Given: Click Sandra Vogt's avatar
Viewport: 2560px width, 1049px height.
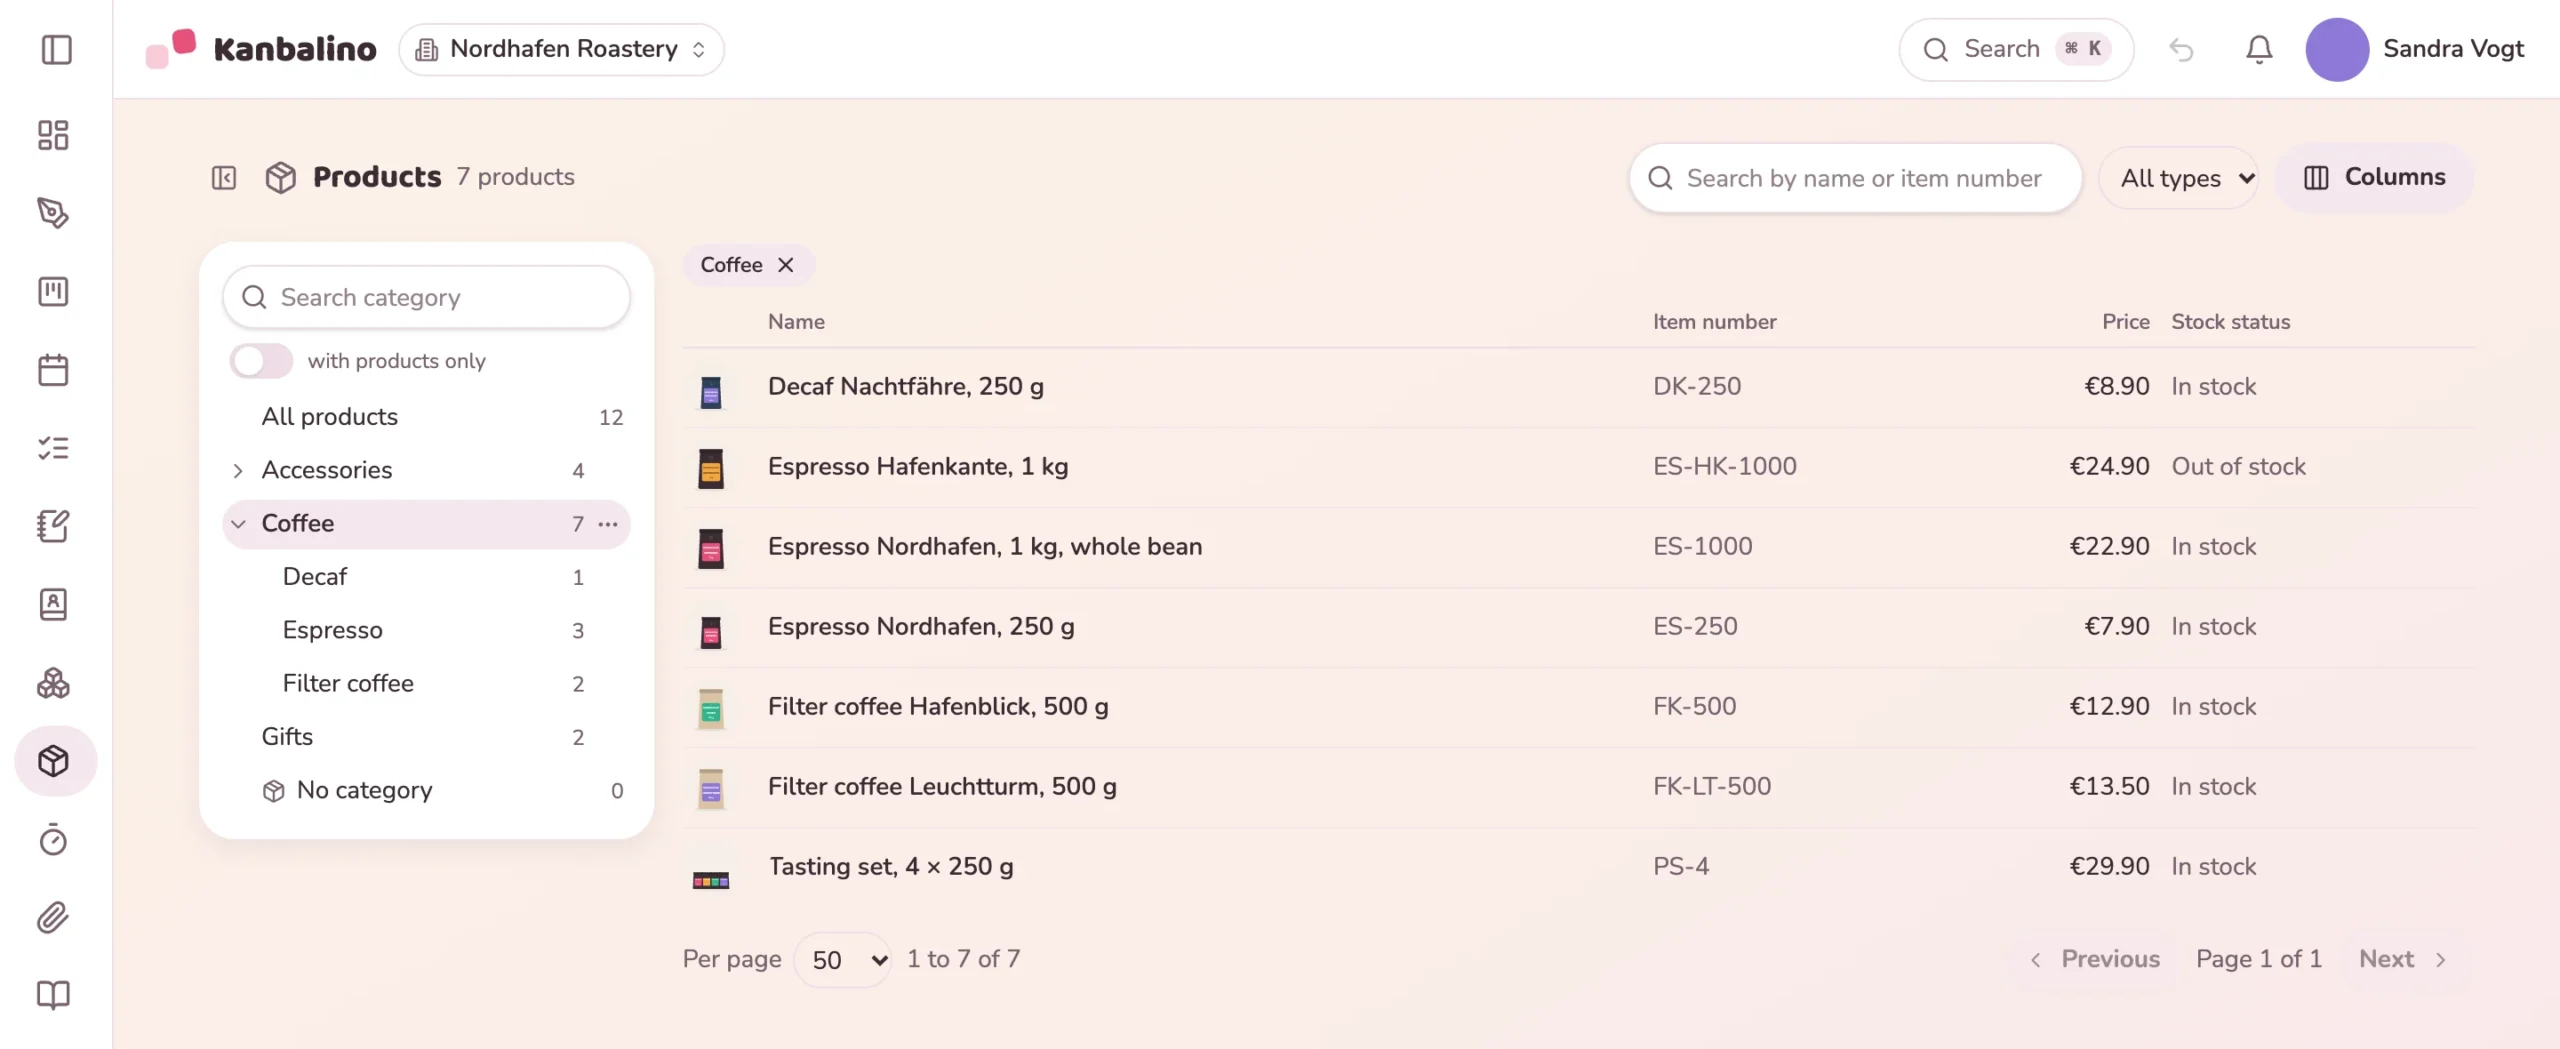Looking at the screenshot, I should click(x=2337, y=49).
